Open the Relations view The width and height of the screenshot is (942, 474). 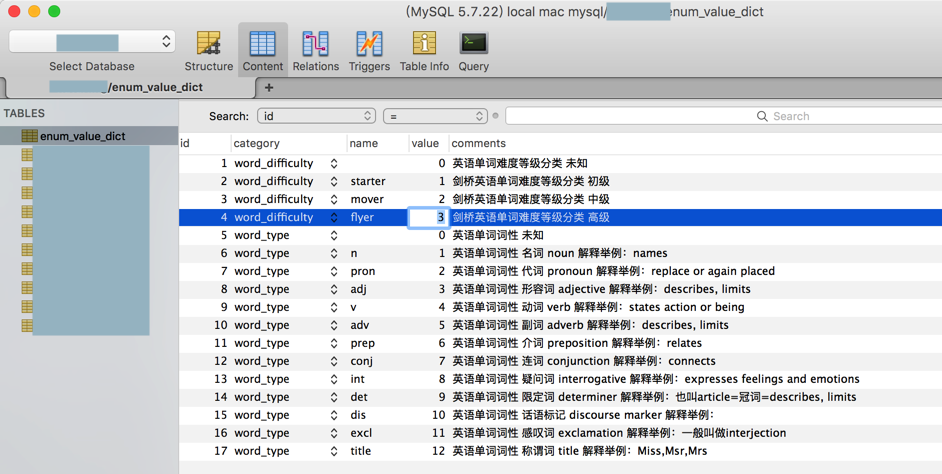pos(315,51)
